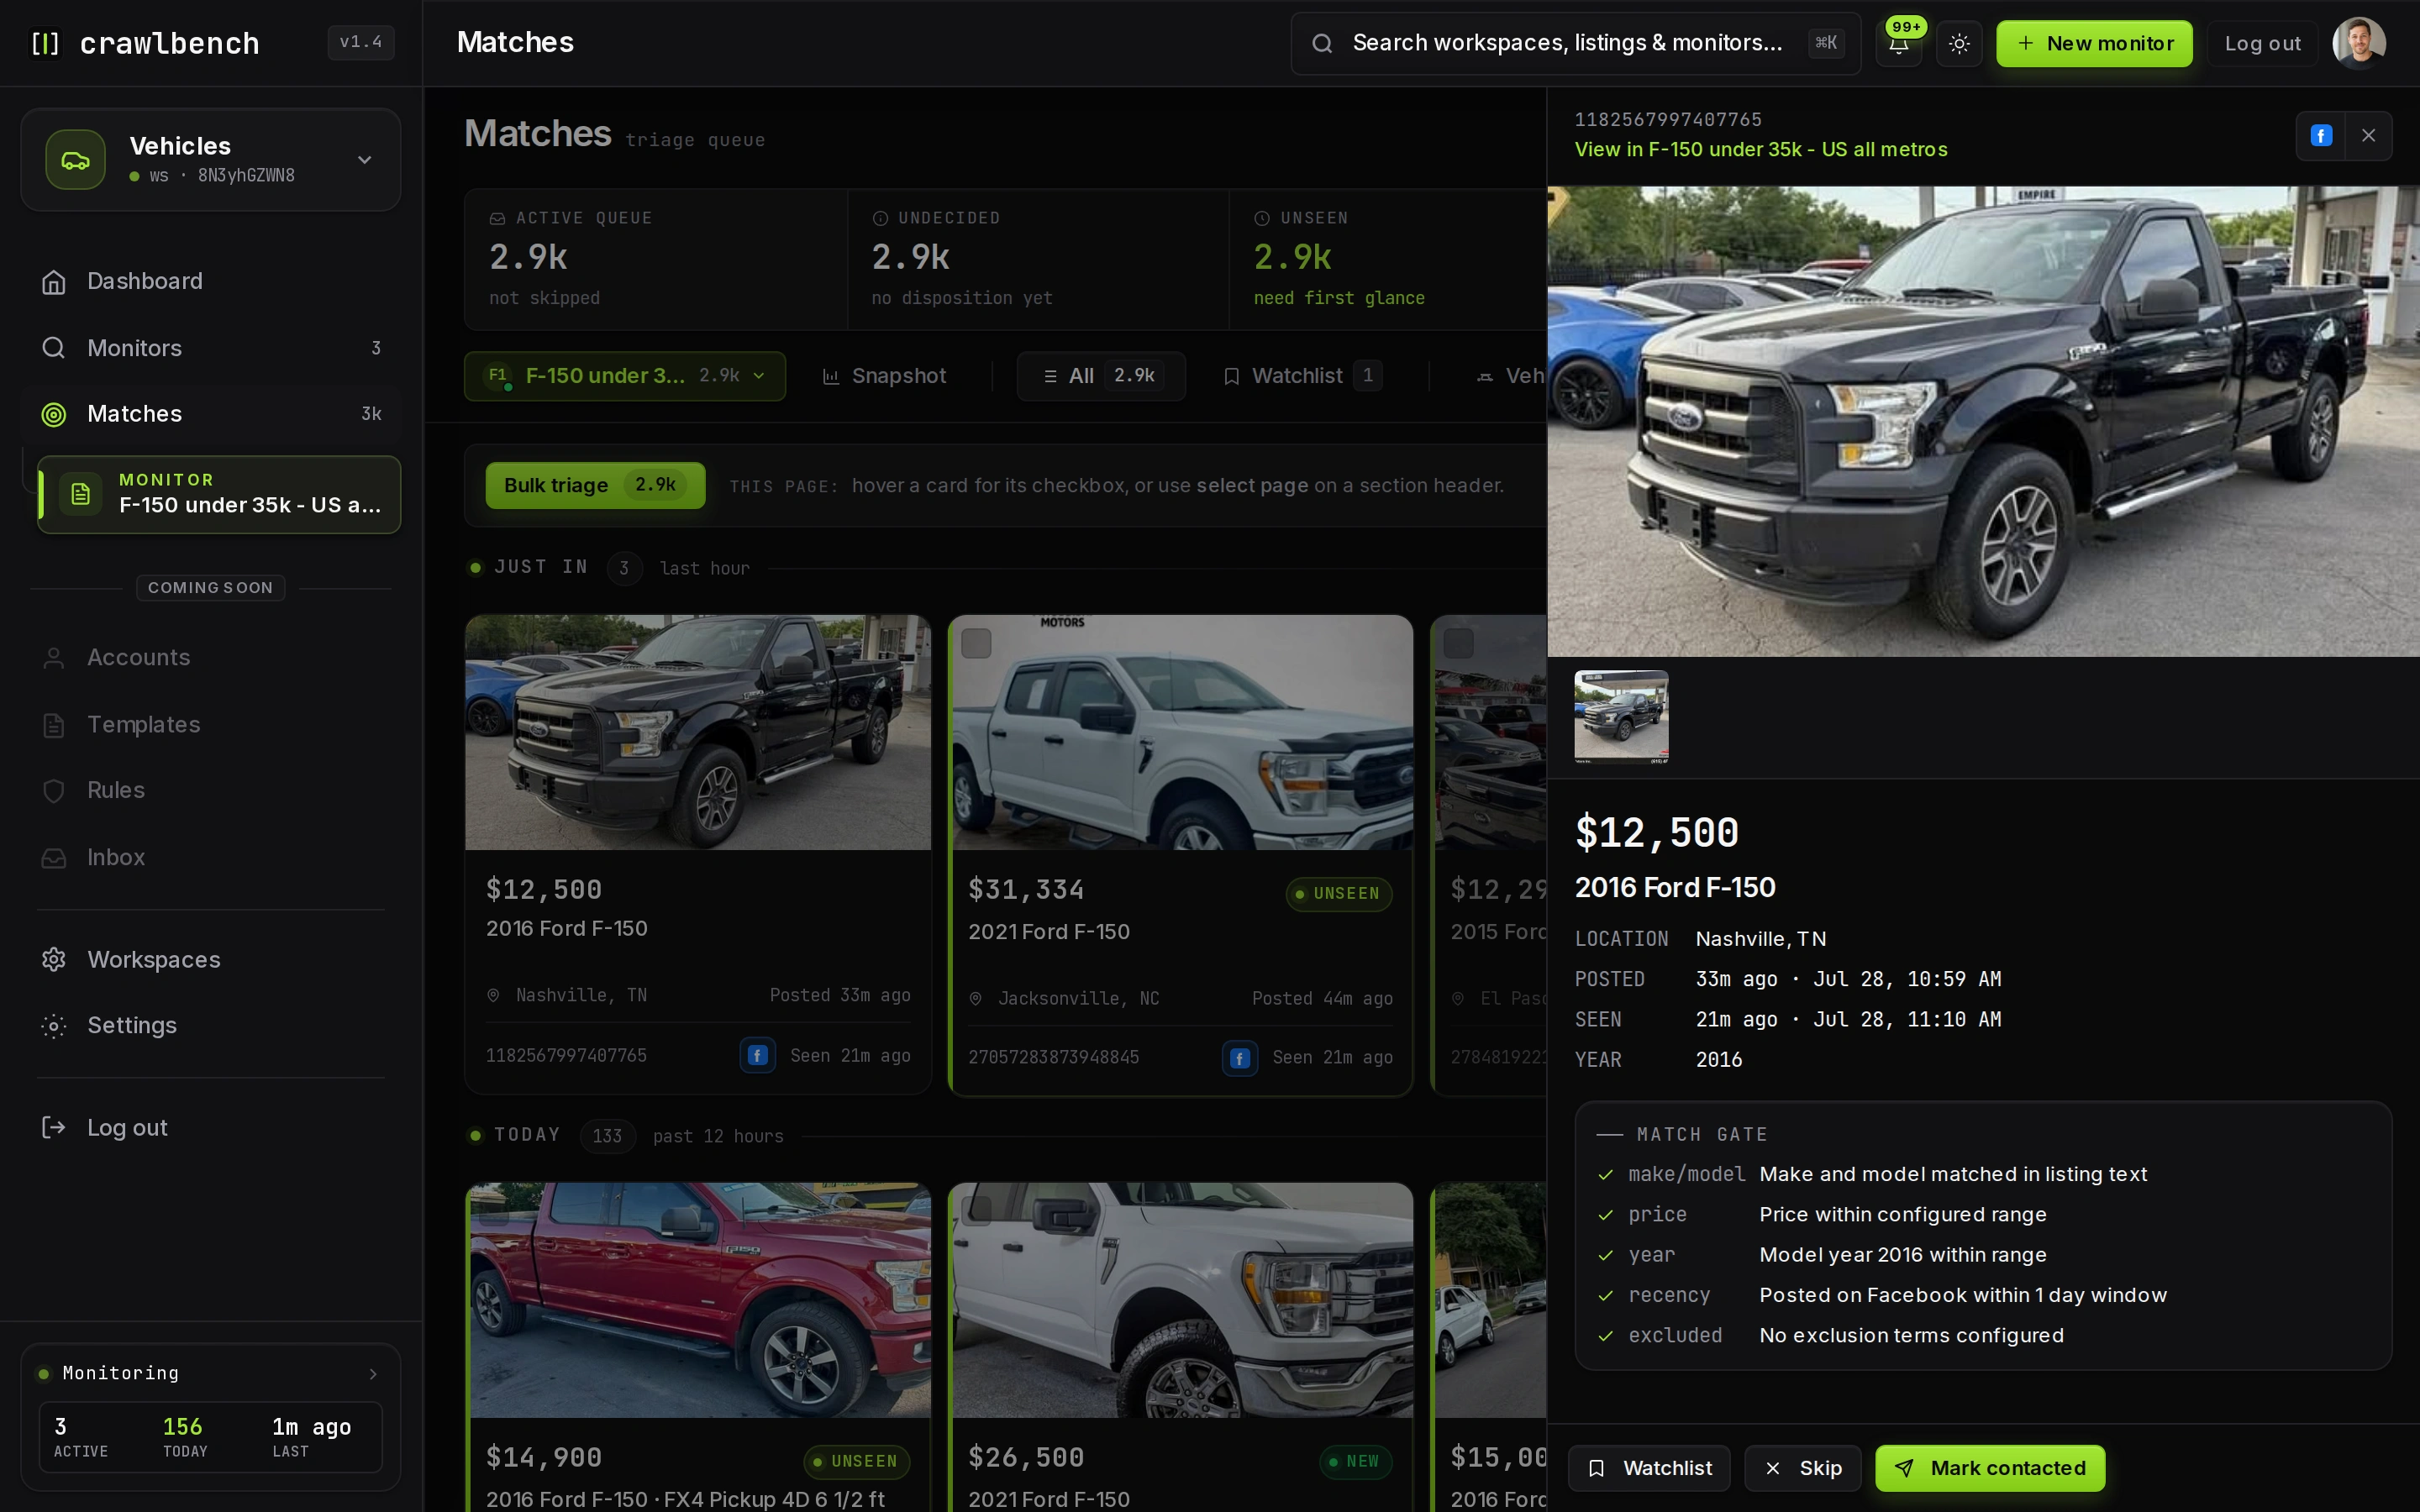
Task: Open the F-150 under 3... monitor filter dropdown
Action: click(625, 376)
